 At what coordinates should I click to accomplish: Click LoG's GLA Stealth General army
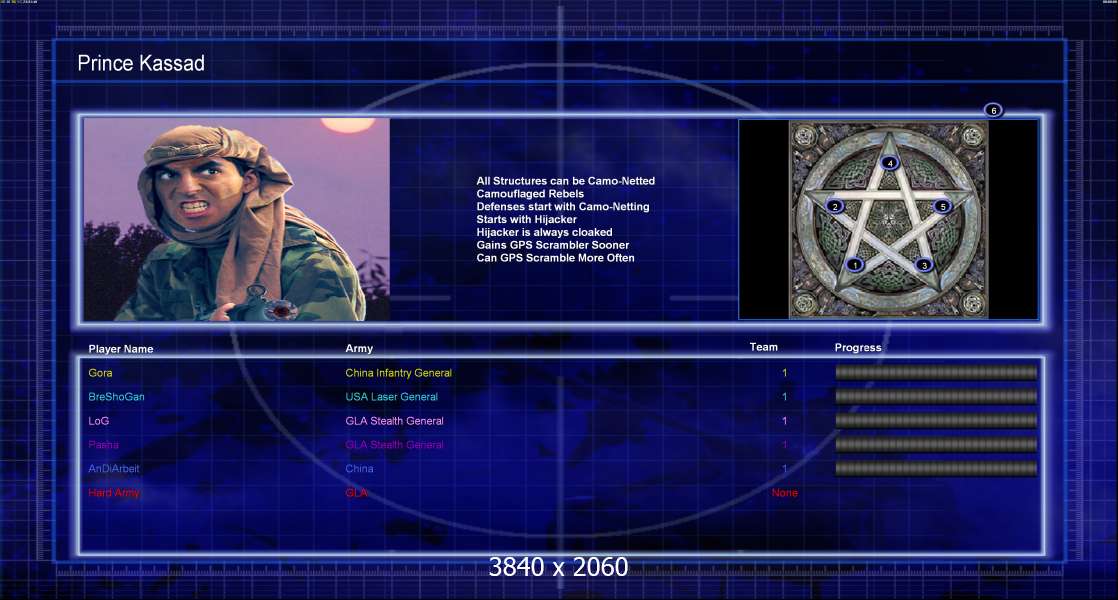point(394,421)
